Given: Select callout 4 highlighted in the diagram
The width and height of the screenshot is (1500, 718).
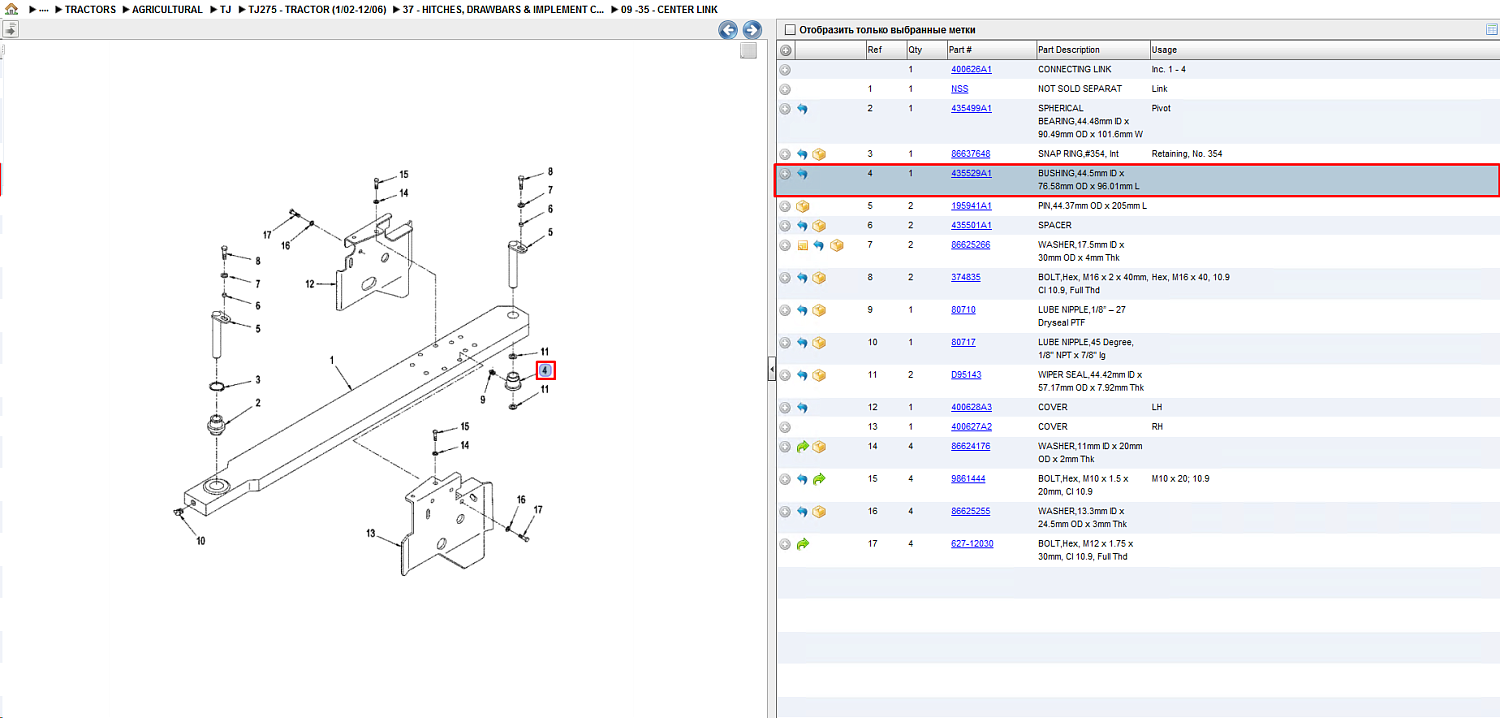Looking at the screenshot, I should pyautogui.click(x=545, y=370).
